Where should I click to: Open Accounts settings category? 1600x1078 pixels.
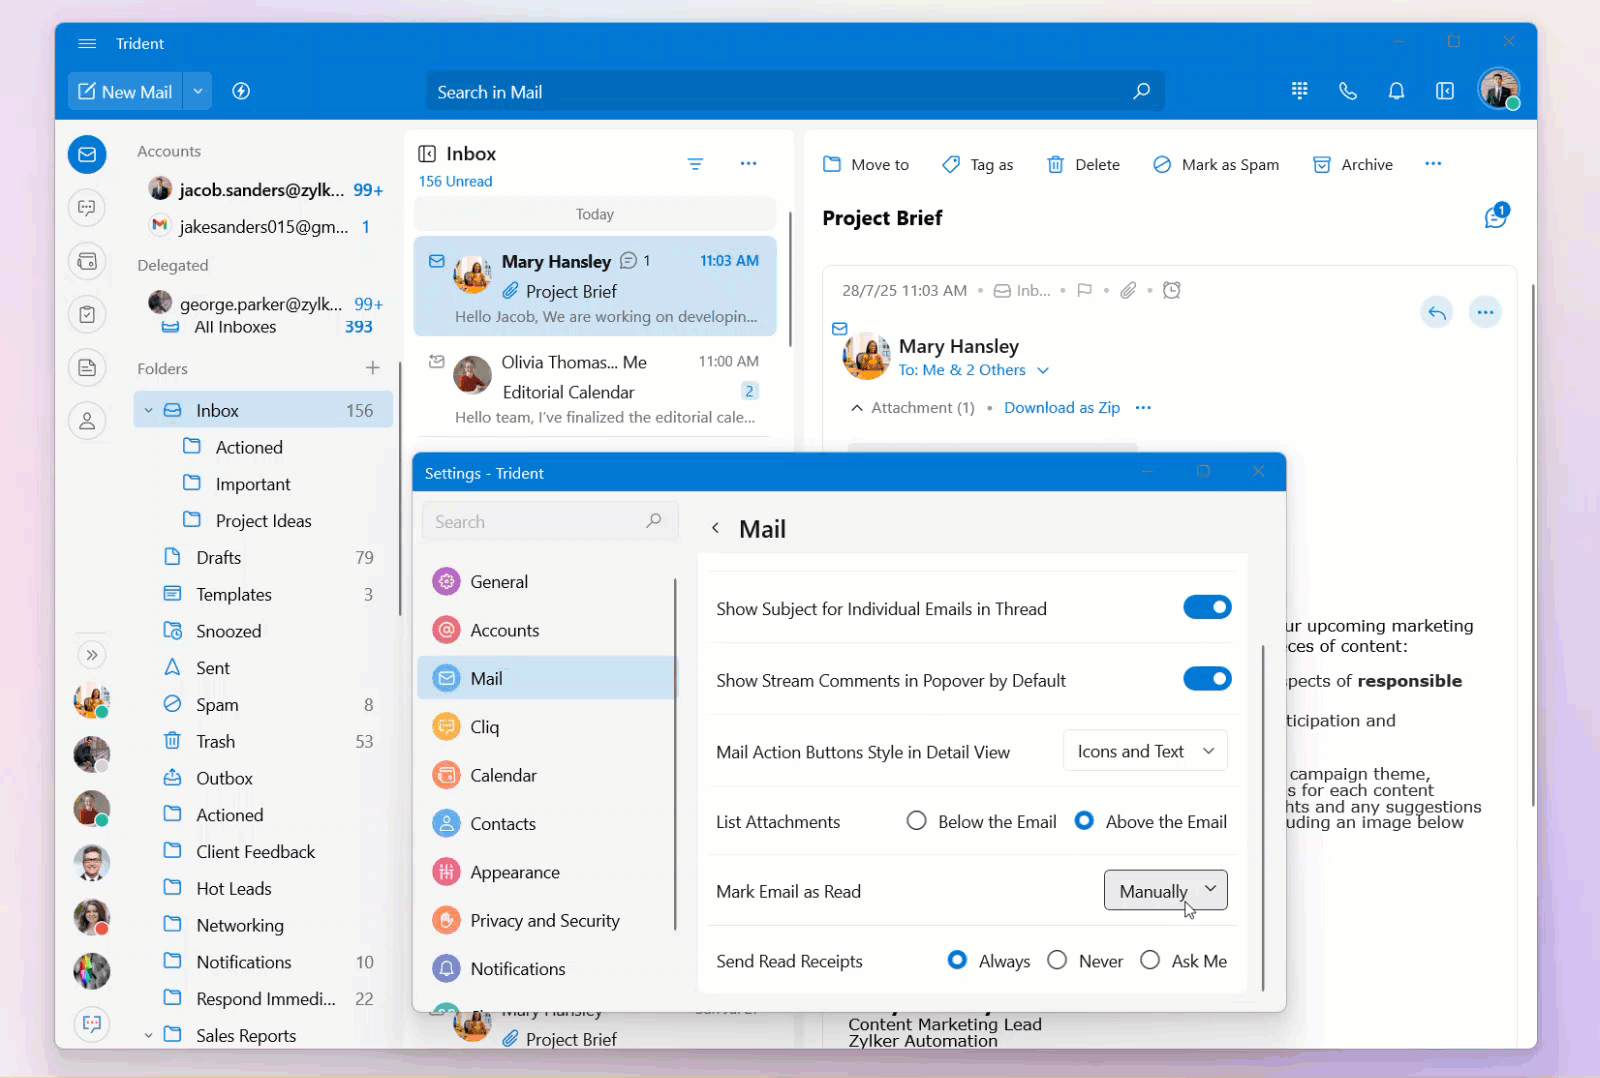pos(547,630)
